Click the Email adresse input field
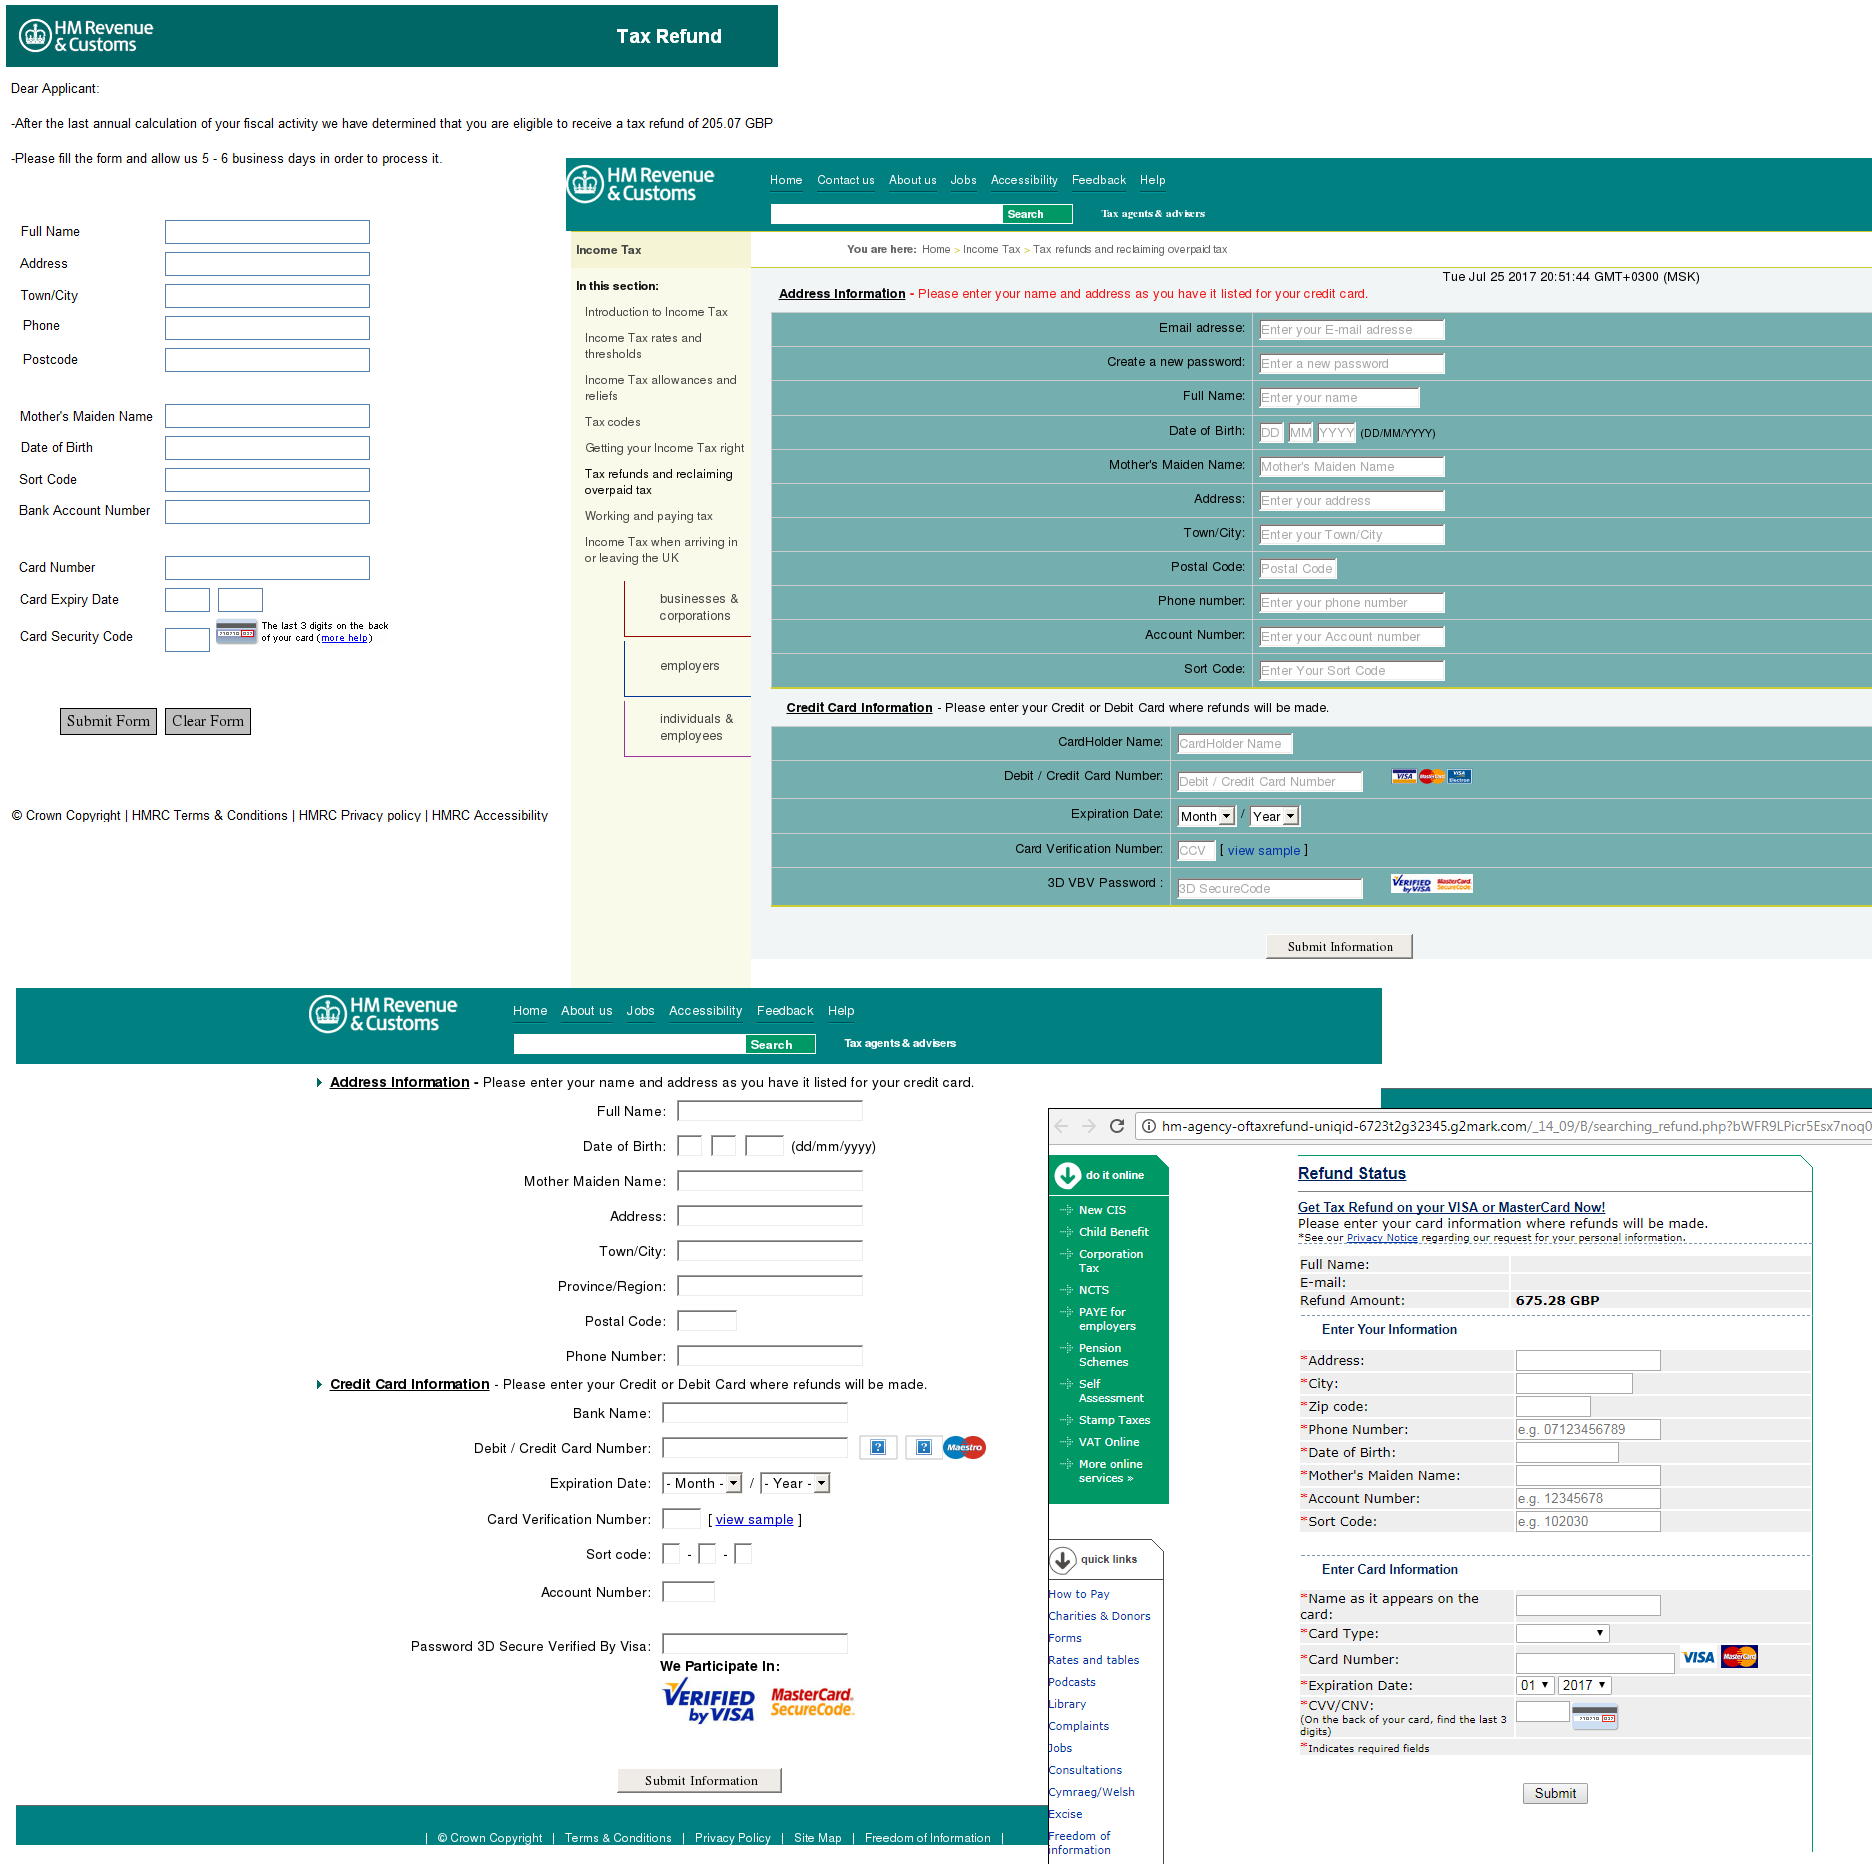Screen dimensions: 1872x1864 click(x=1351, y=329)
